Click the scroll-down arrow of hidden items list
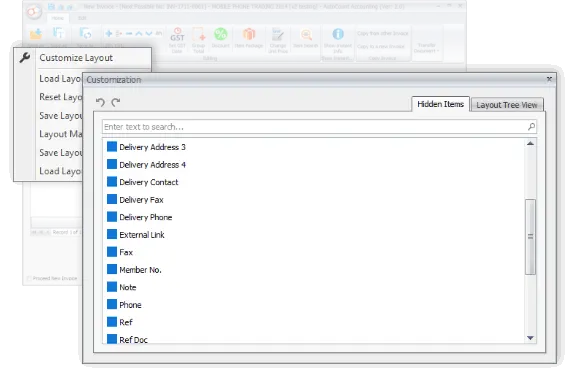 tap(530, 338)
